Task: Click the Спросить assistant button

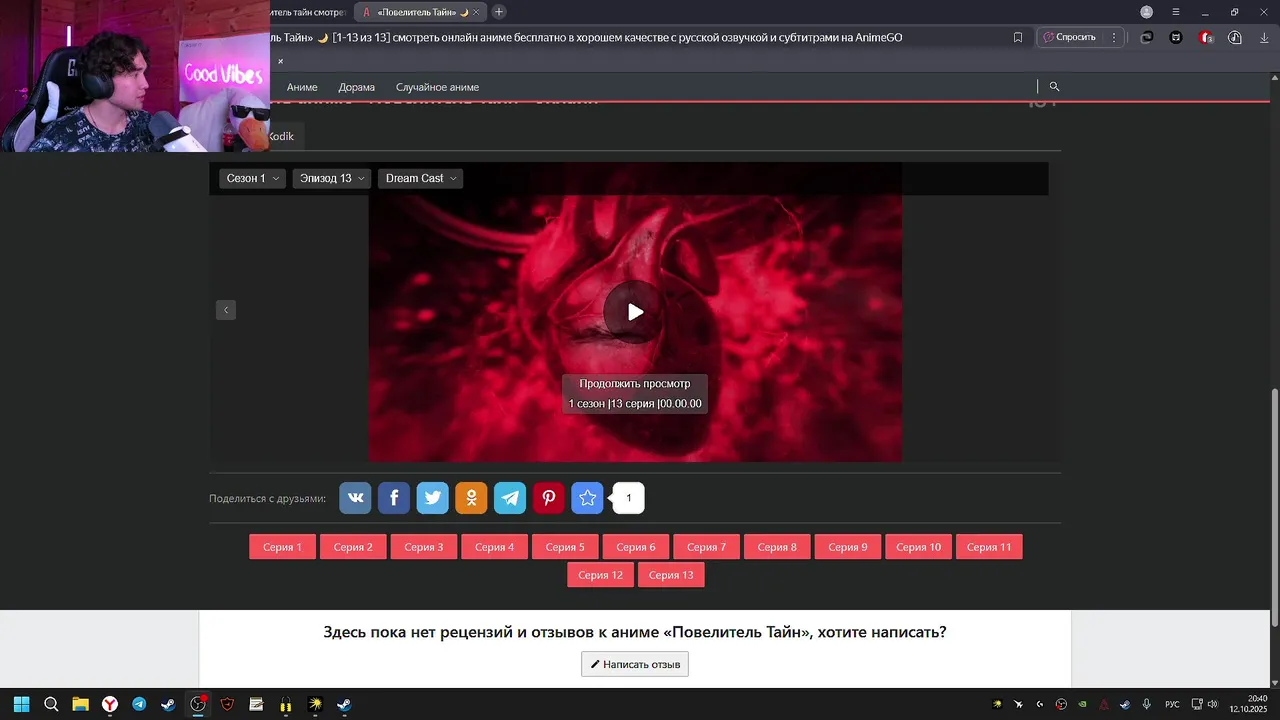Action: 1069,37
